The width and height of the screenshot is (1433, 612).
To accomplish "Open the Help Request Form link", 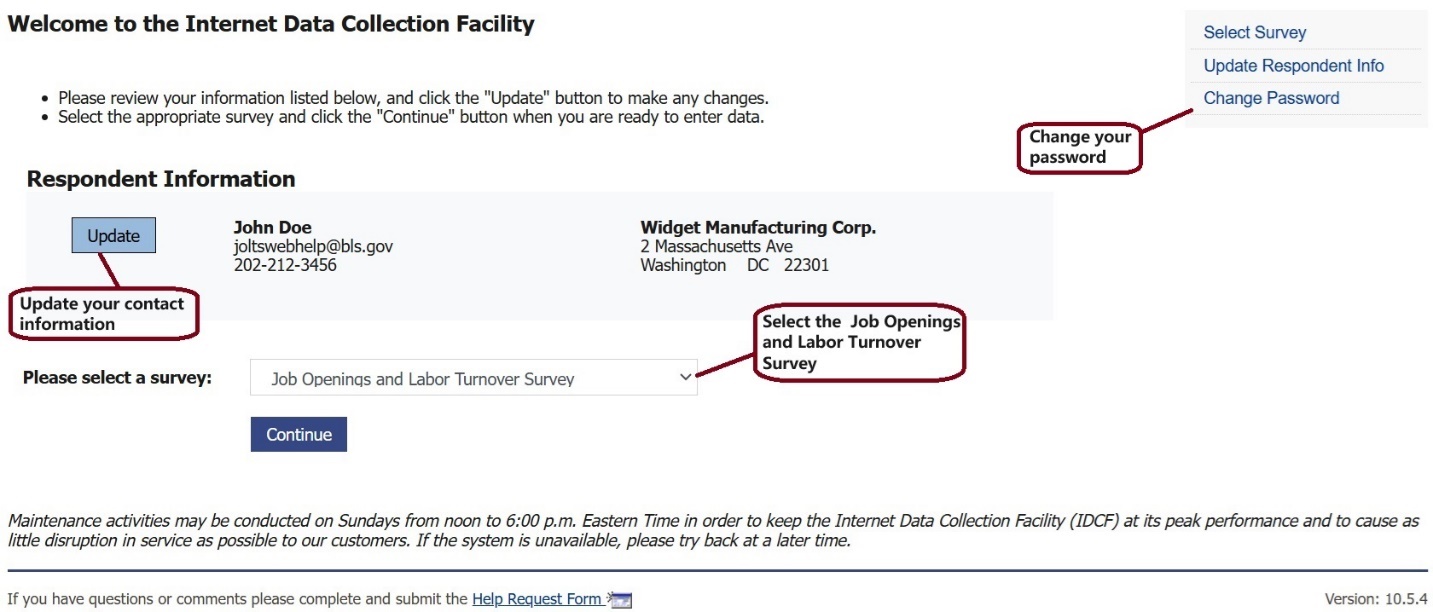I will tap(536, 600).
